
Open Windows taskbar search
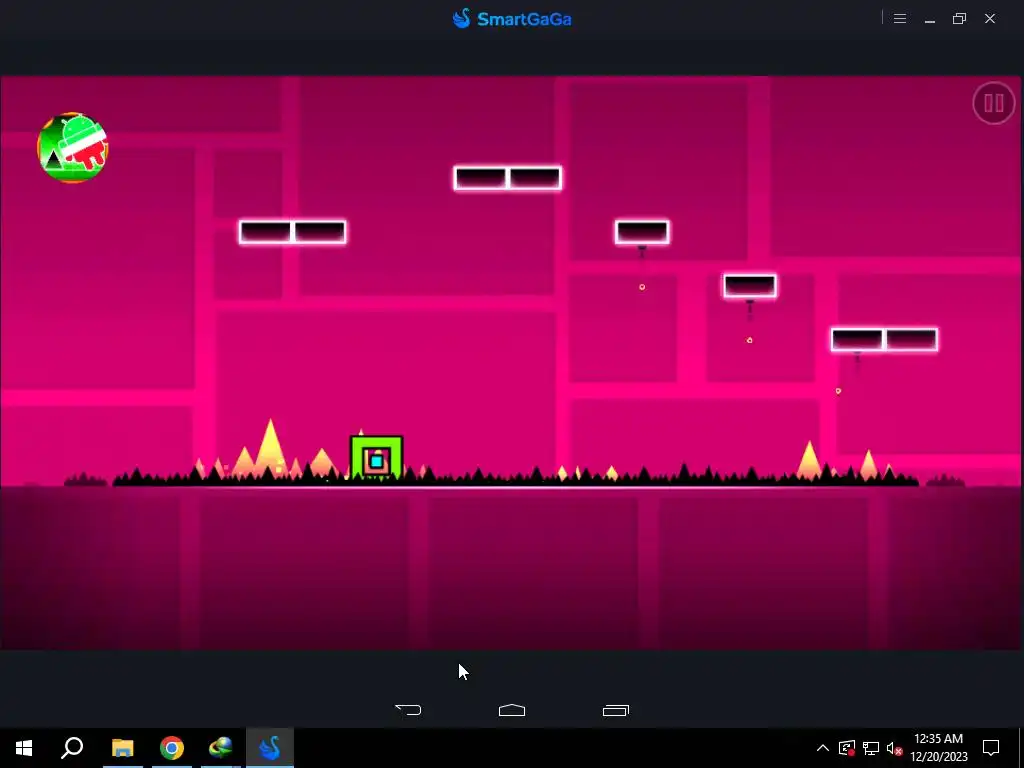point(72,748)
